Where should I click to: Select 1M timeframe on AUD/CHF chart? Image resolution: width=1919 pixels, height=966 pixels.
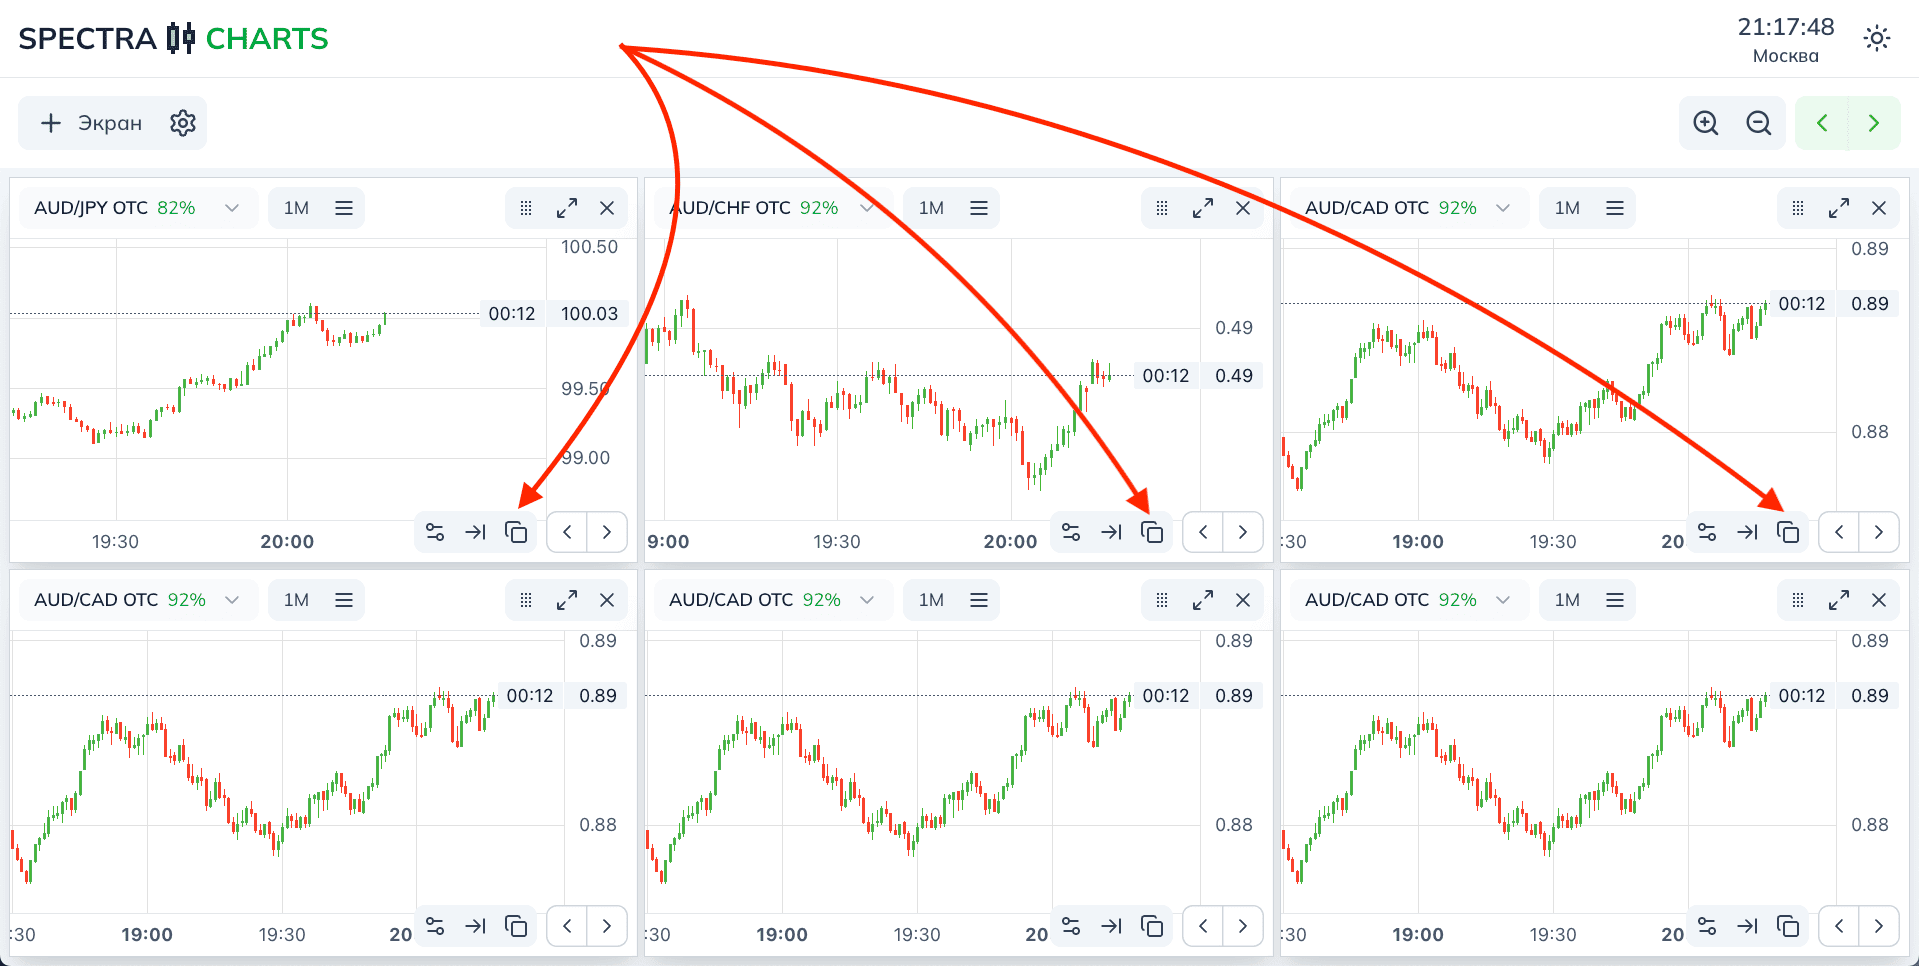[931, 208]
